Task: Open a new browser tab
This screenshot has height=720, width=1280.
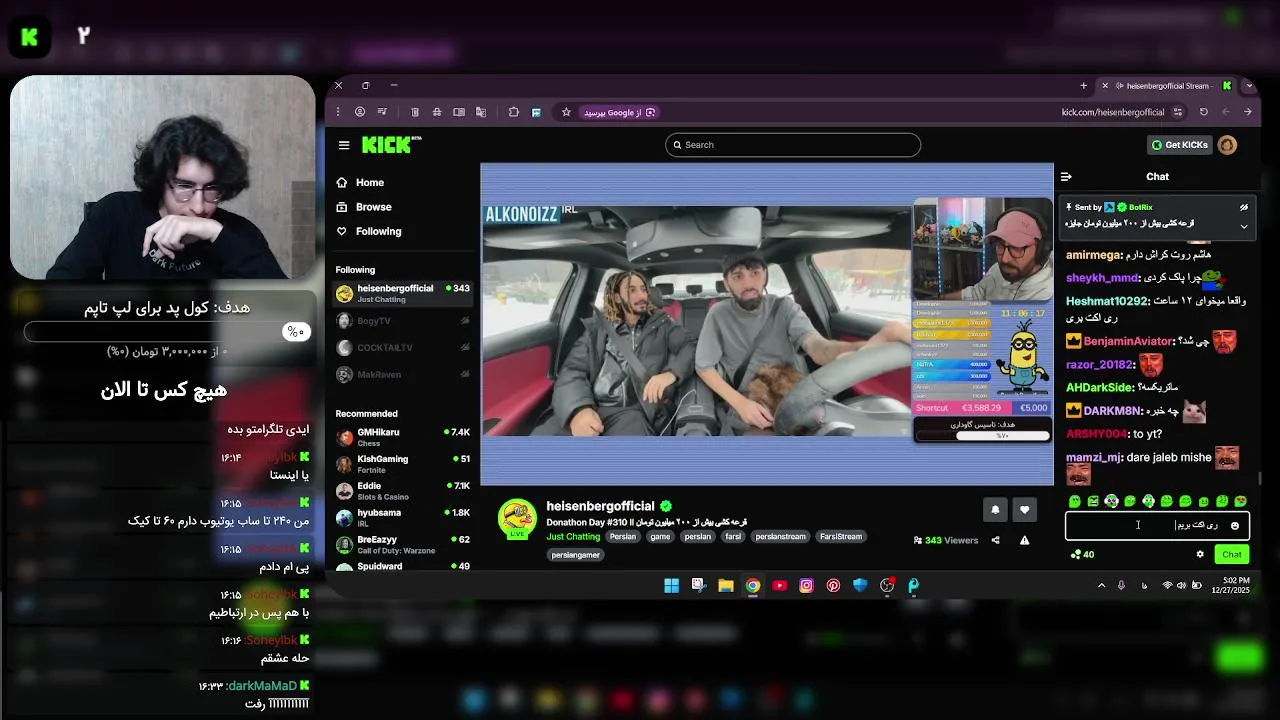Action: [x=1084, y=86]
